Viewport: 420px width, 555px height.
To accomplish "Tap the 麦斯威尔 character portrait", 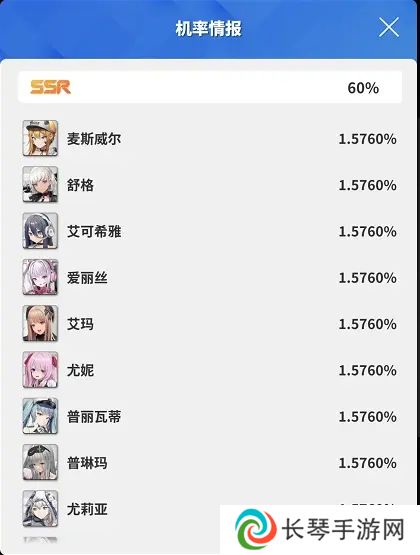I will [40, 138].
